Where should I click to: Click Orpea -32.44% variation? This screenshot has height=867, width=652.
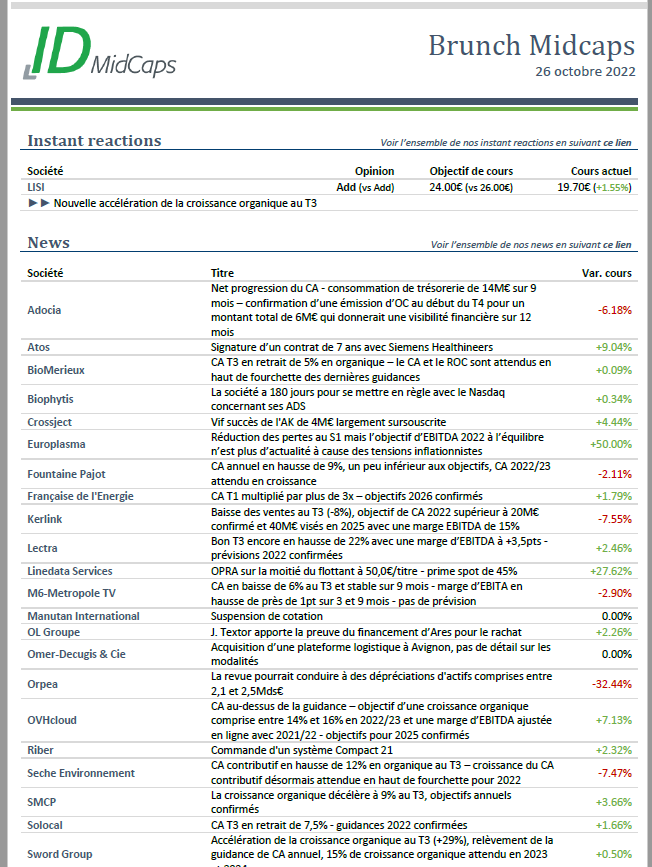click(x=612, y=685)
